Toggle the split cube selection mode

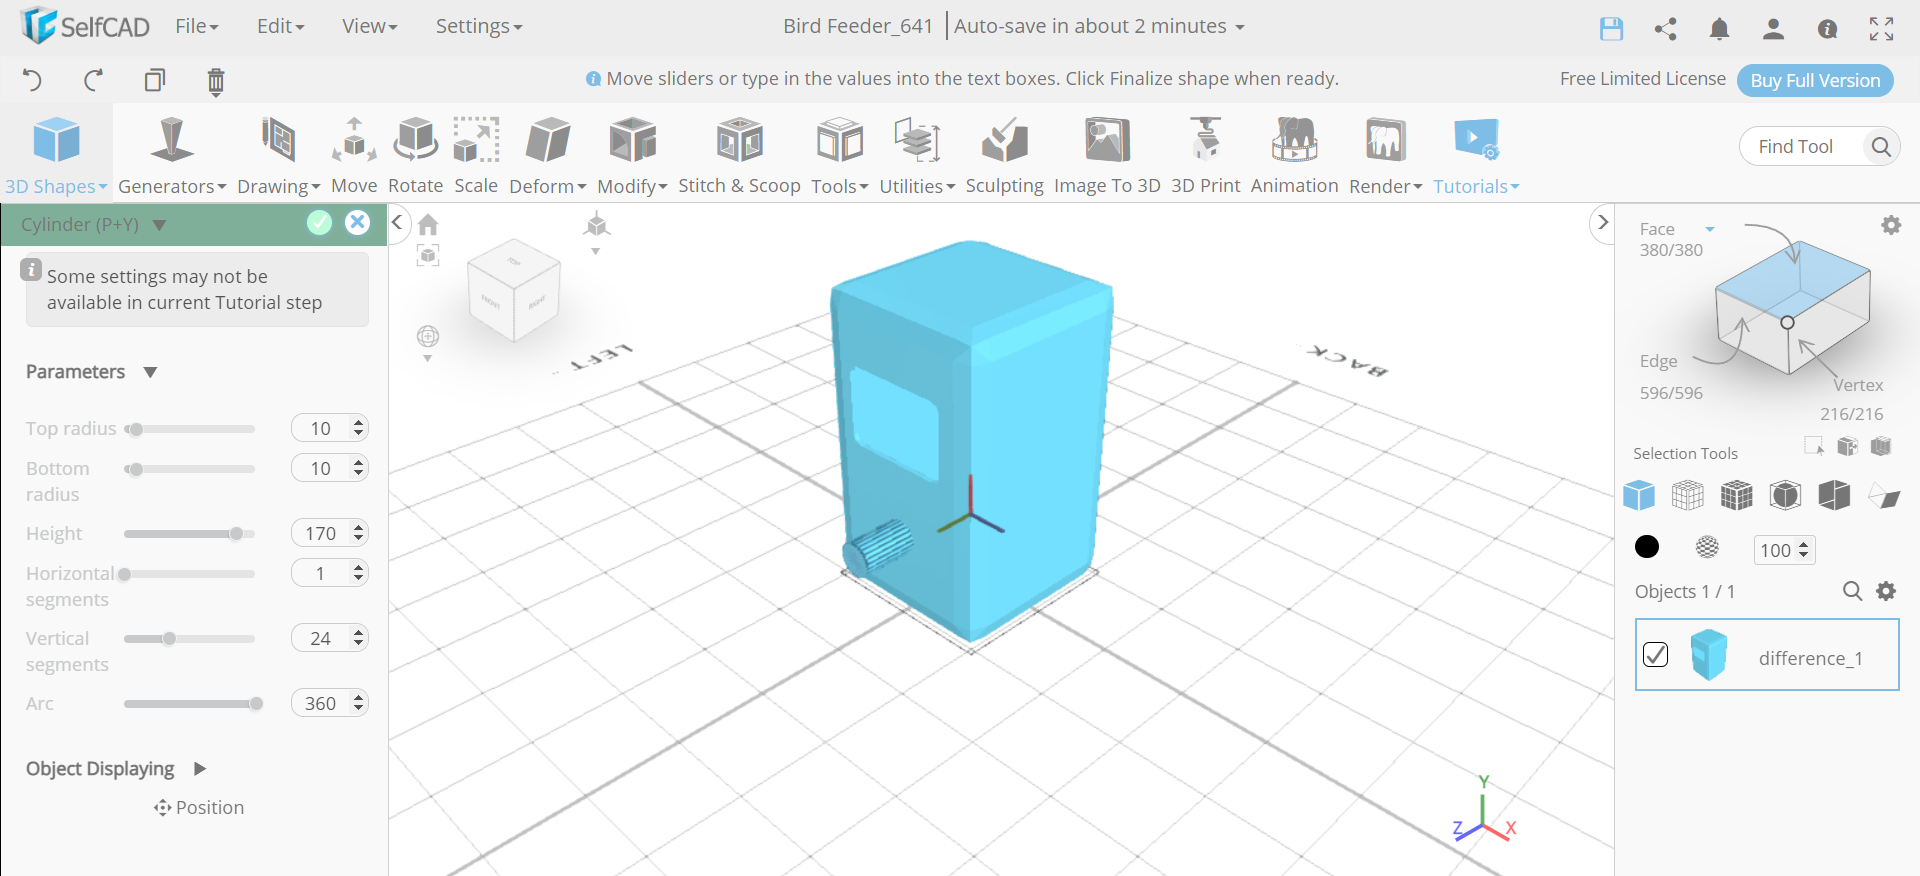(x=1834, y=495)
